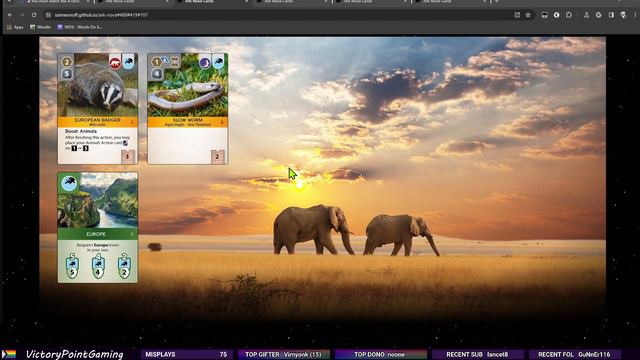Click the site info icon beside the URL
640x360 pixels.
[x=48, y=15]
